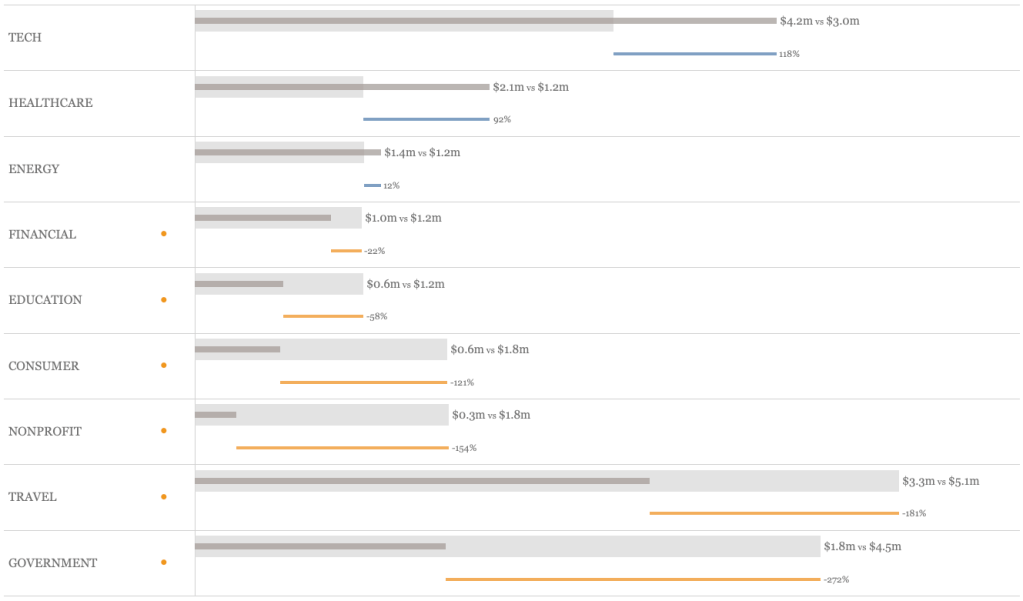This screenshot has height=601, width=1023.
Task: Click the ENERGY category label
Action: (34, 169)
